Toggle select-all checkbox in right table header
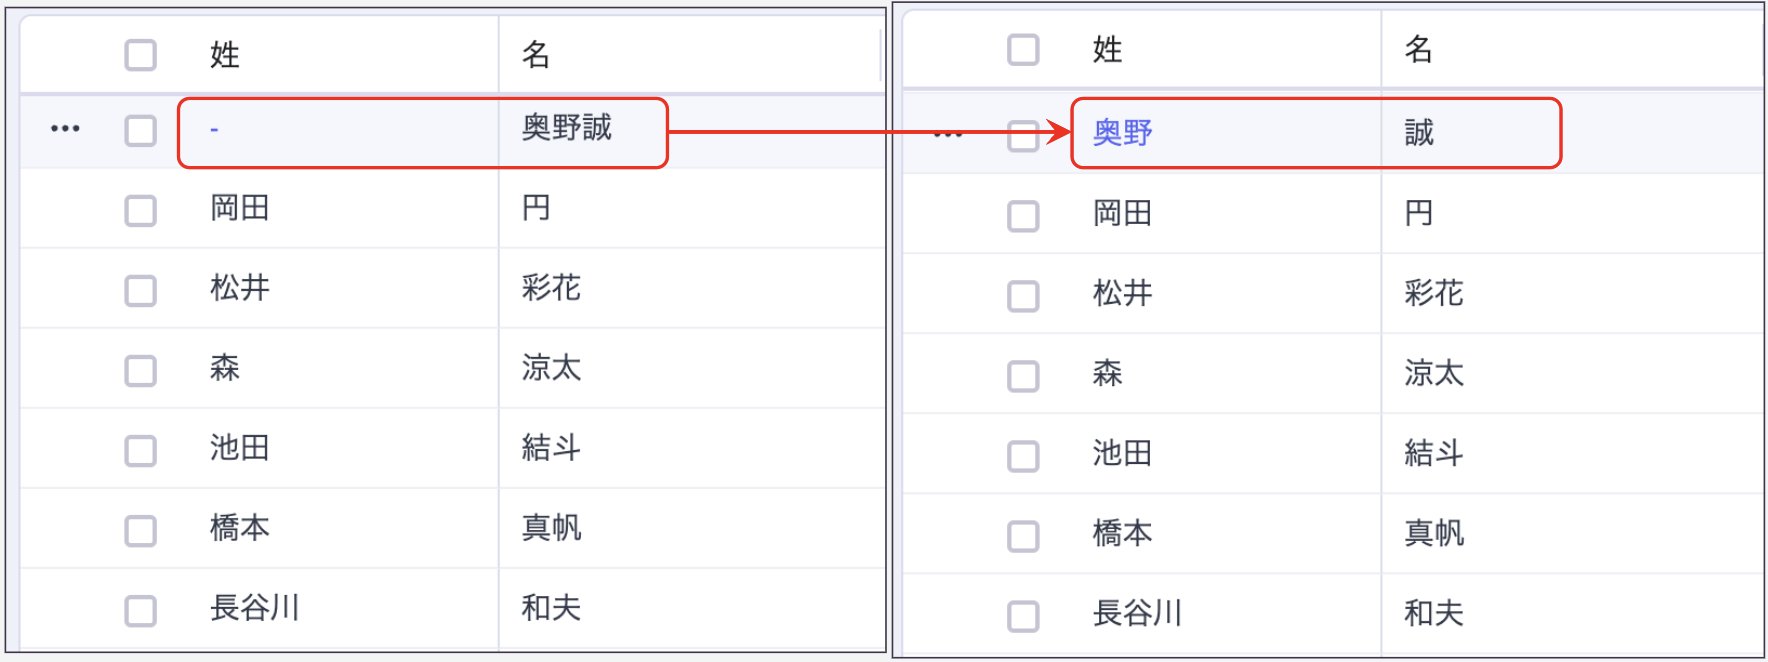Image resolution: width=1768 pixels, height=662 pixels. [x=1023, y=50]
